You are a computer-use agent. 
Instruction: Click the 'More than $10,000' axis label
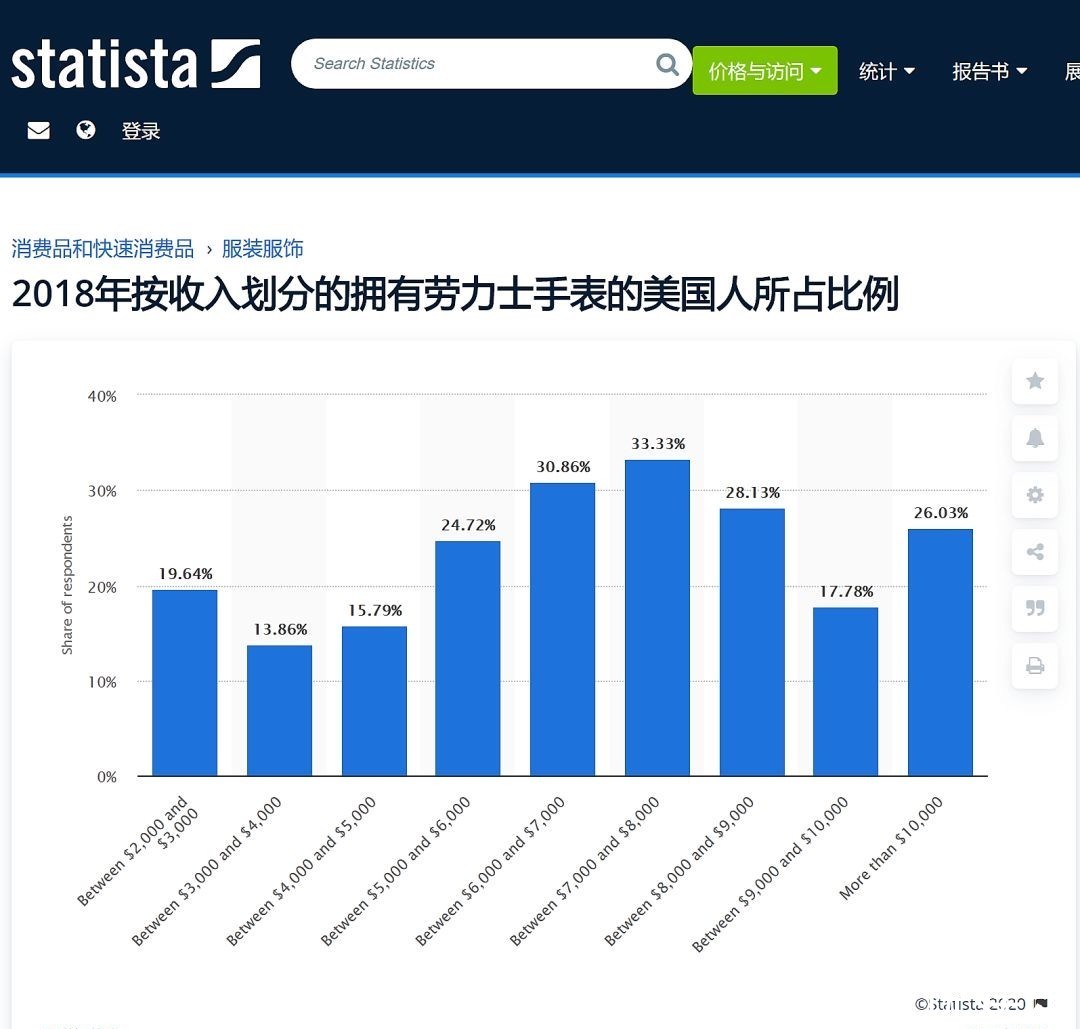coord(891,848)
